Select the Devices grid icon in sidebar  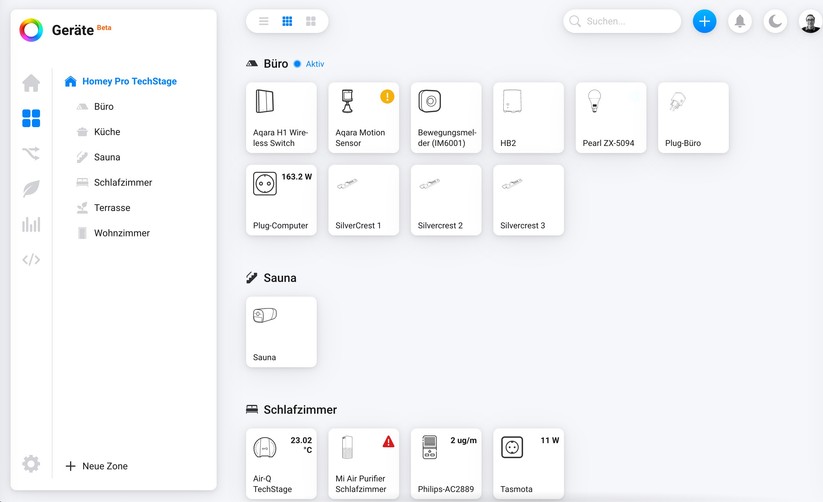tap(31, 118)
